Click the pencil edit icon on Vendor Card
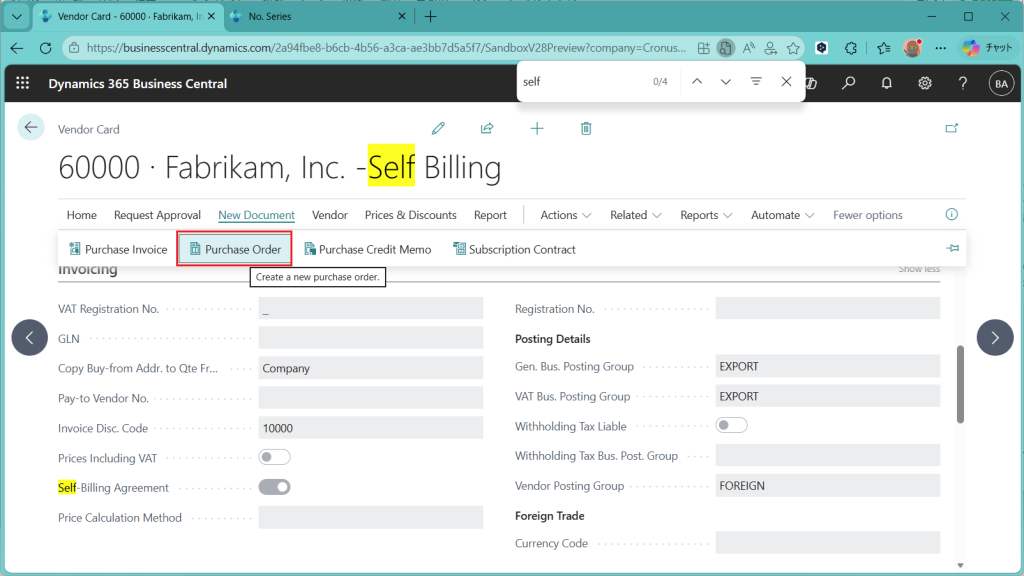Image resolution: width=1024 pixels, height=576 pixels. pyautogui.click(x=438, y=128)
